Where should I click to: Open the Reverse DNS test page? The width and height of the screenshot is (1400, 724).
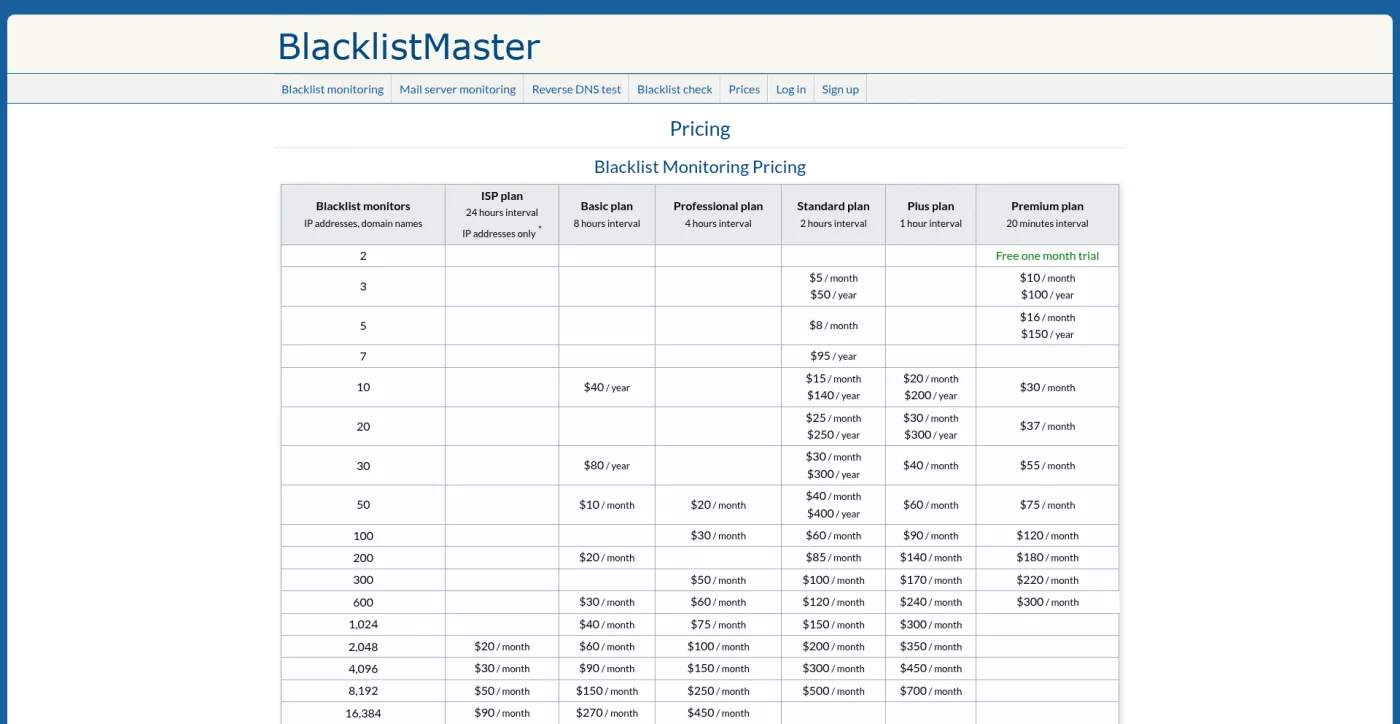click(x=576, y=89)
